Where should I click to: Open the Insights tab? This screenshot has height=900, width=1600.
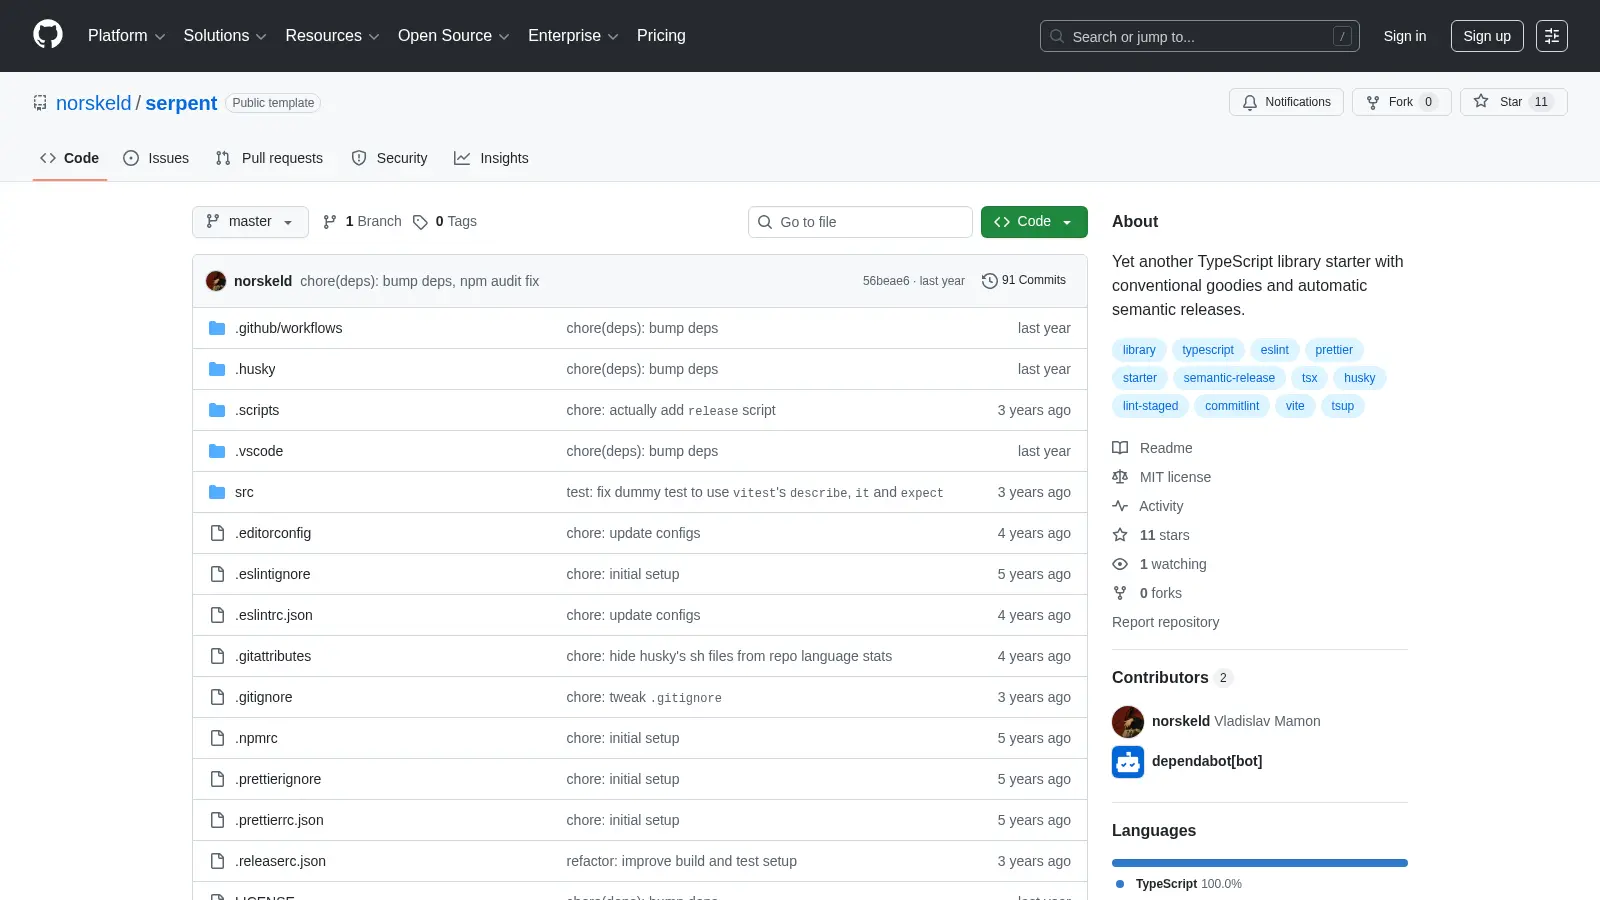491,158
